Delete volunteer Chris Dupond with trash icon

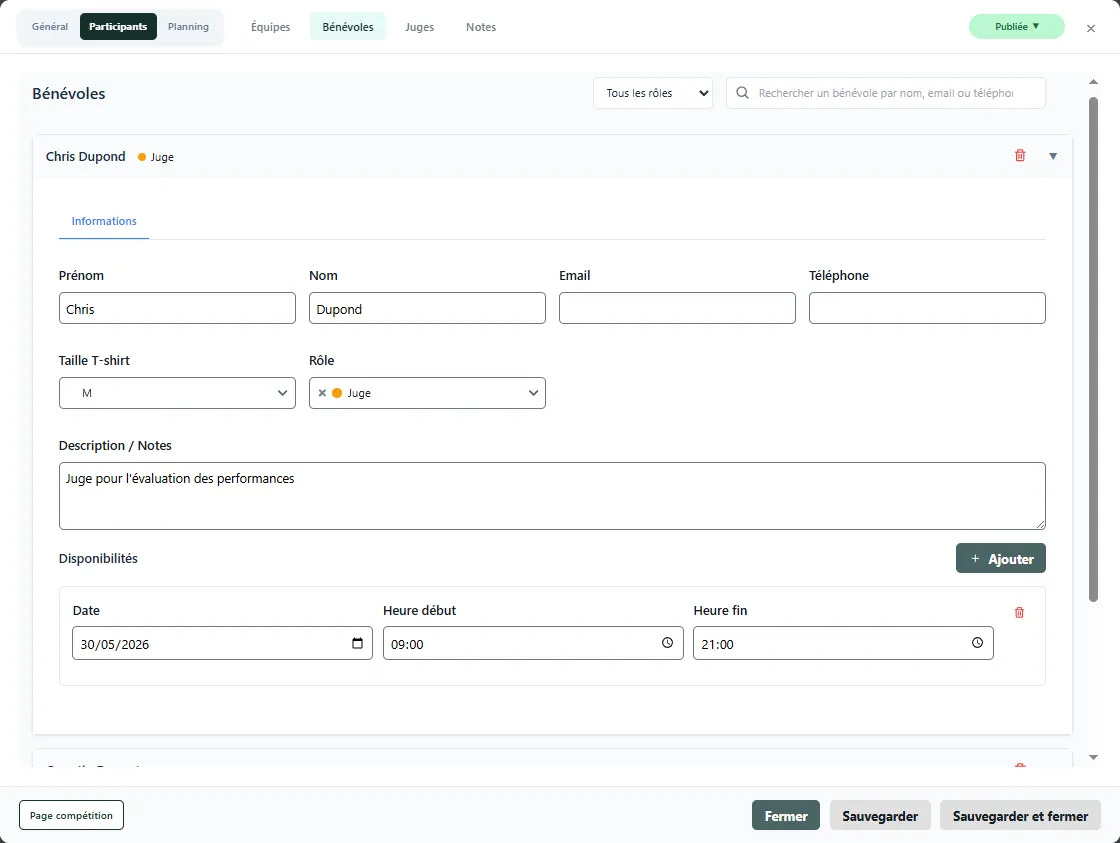(1020, 156)
